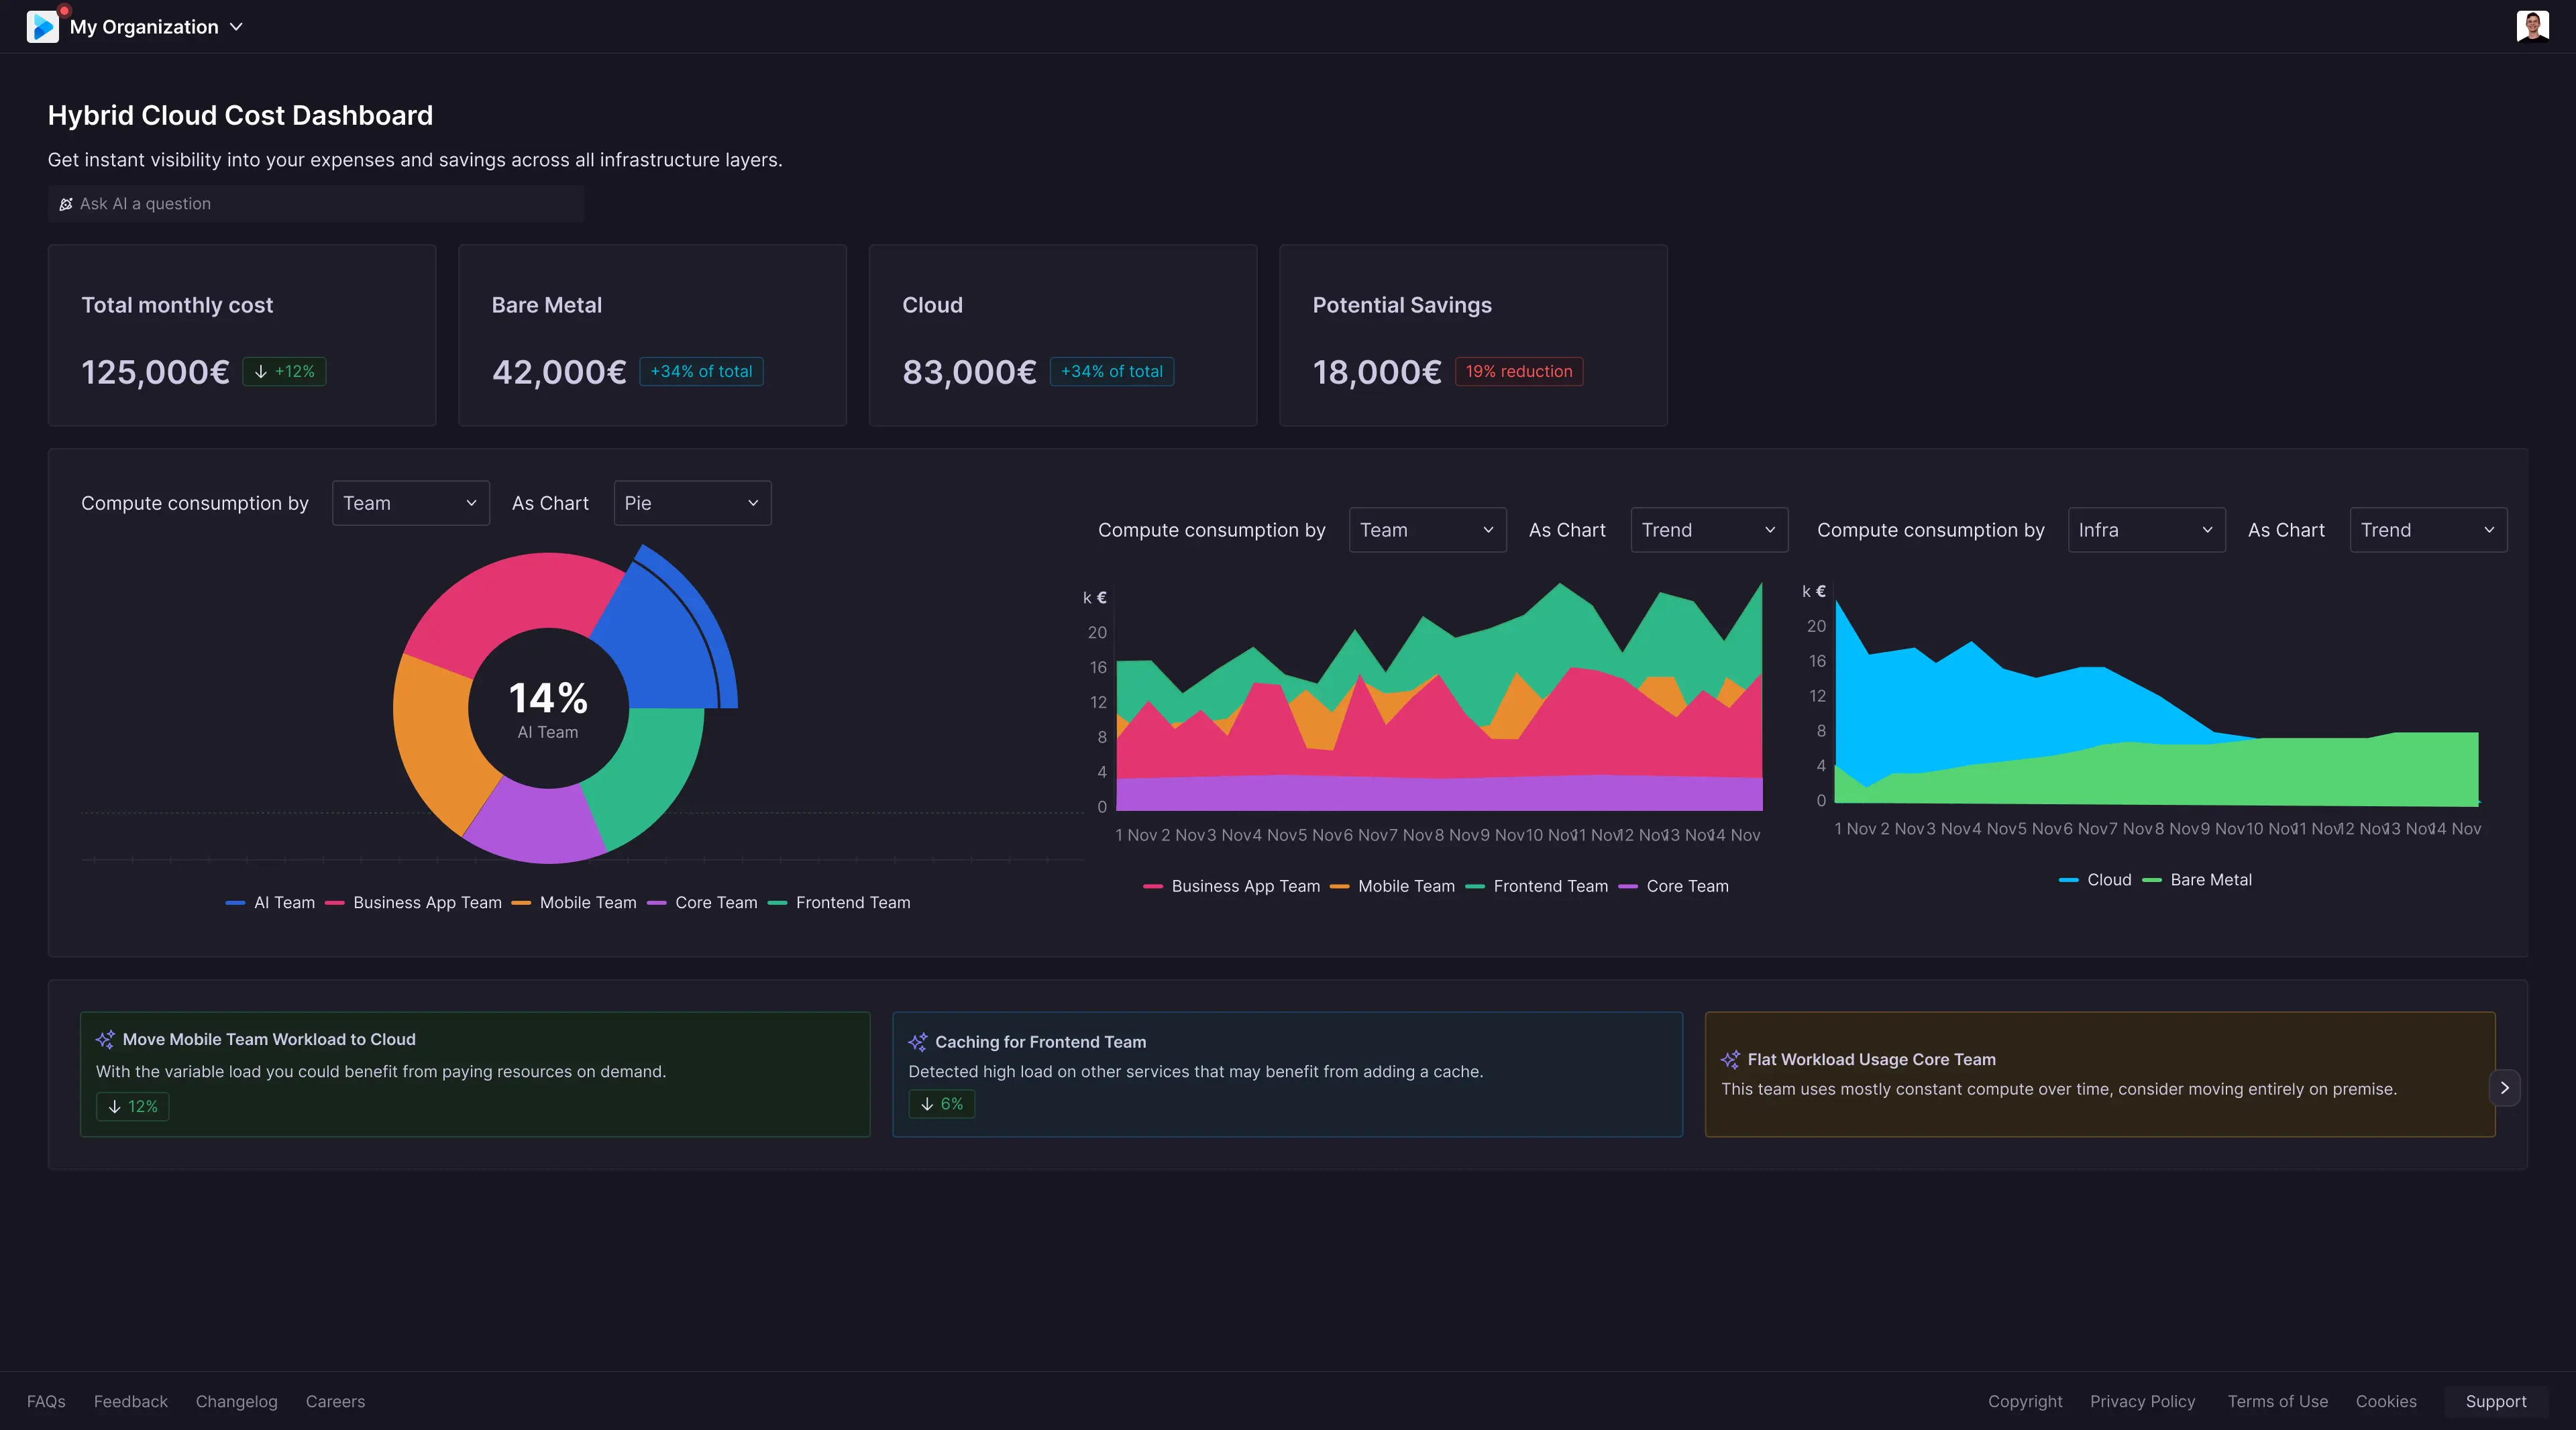2576x1430 pixels.
Task: Open the Move Mobile Team Workload card
Action: click(x=475, y=1074)
